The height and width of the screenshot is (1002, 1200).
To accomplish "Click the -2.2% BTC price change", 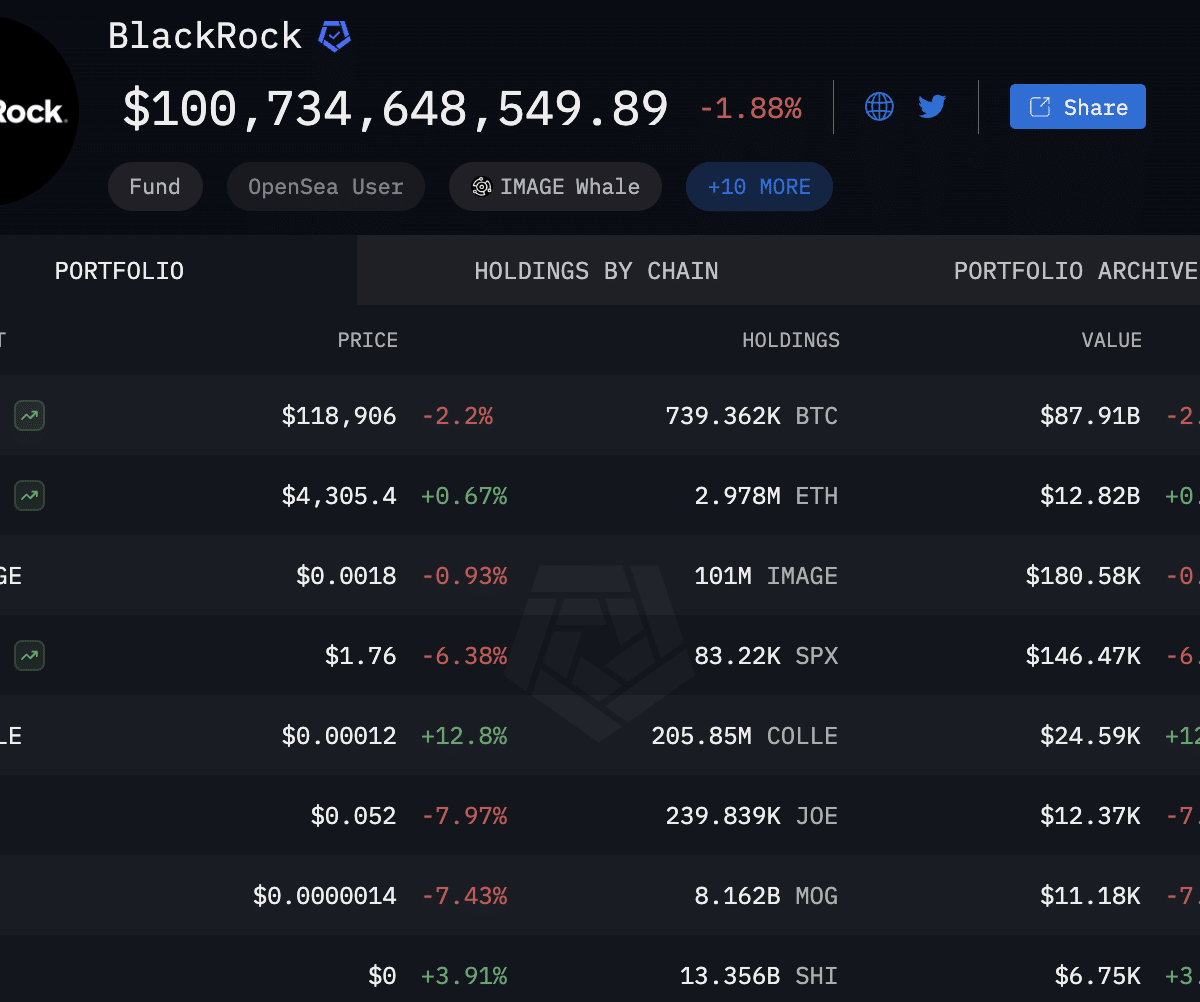I will tap(457, 416).
